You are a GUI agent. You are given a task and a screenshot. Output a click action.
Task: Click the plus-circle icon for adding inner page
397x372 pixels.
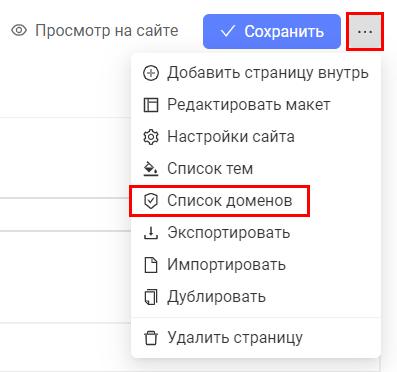(x=151, y=73)
